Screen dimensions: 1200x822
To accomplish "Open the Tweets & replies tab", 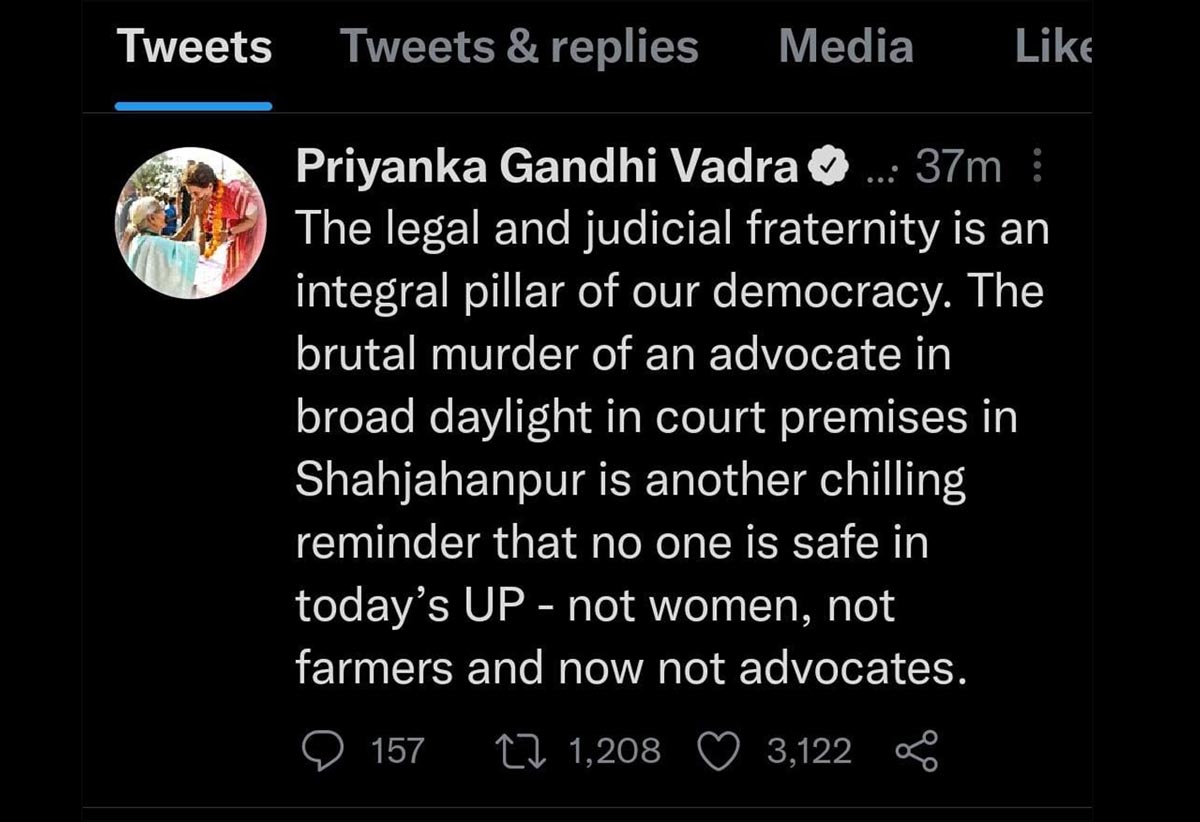I will click(x=519, y=47).
